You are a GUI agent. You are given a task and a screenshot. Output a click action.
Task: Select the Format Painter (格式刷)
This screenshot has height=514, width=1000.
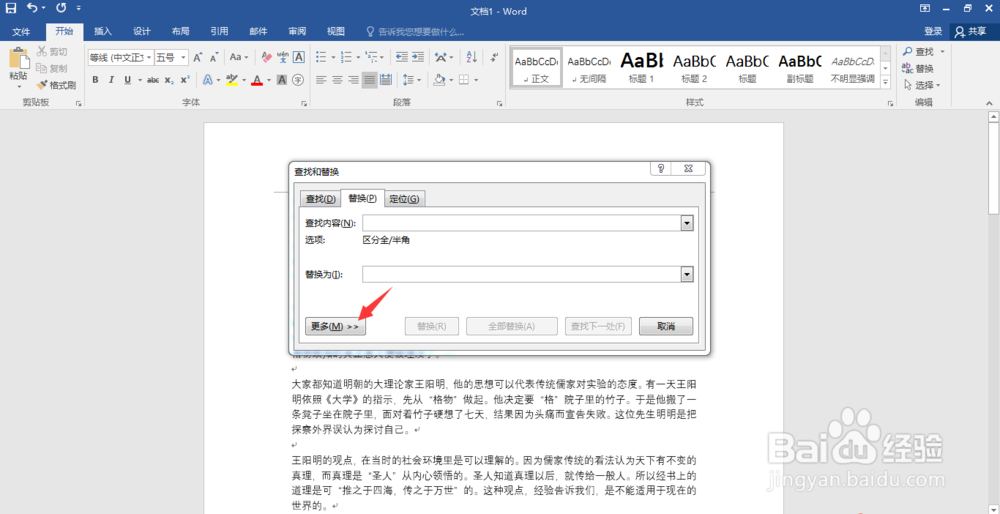click(56, 85)
